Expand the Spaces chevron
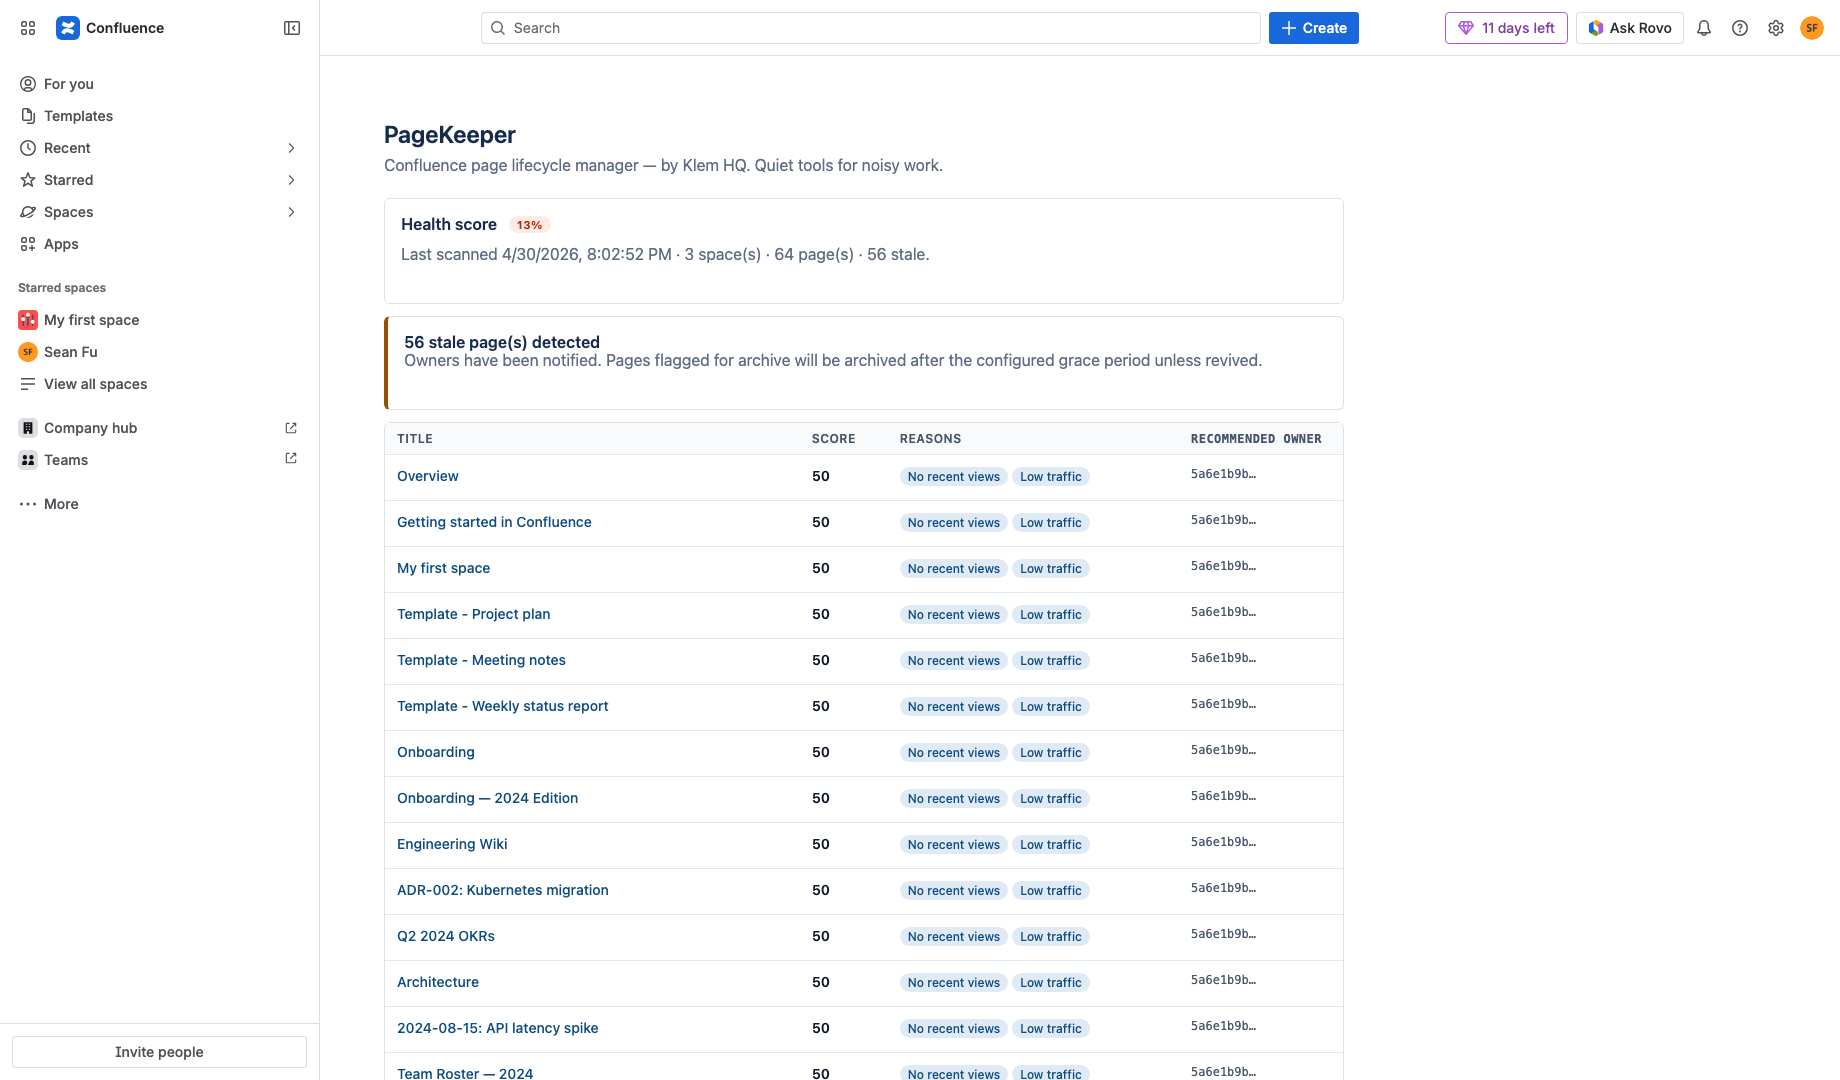 pos(291,212)
